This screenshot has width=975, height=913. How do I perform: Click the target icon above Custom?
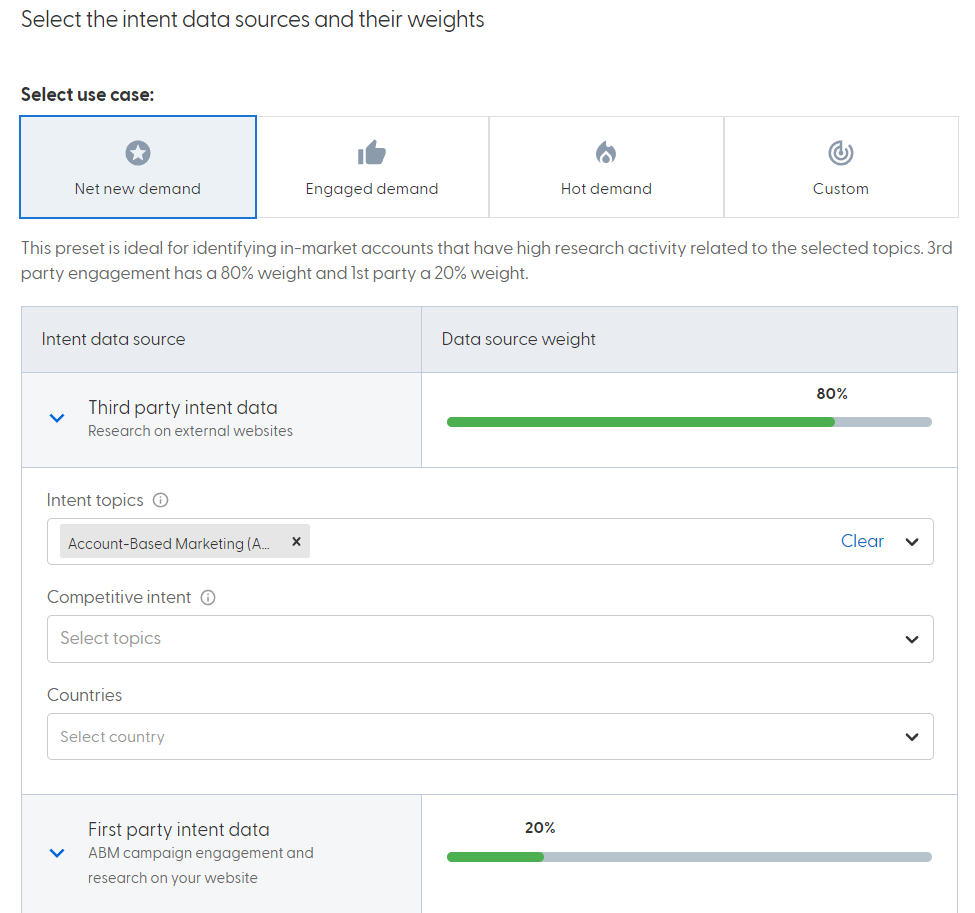840,152
